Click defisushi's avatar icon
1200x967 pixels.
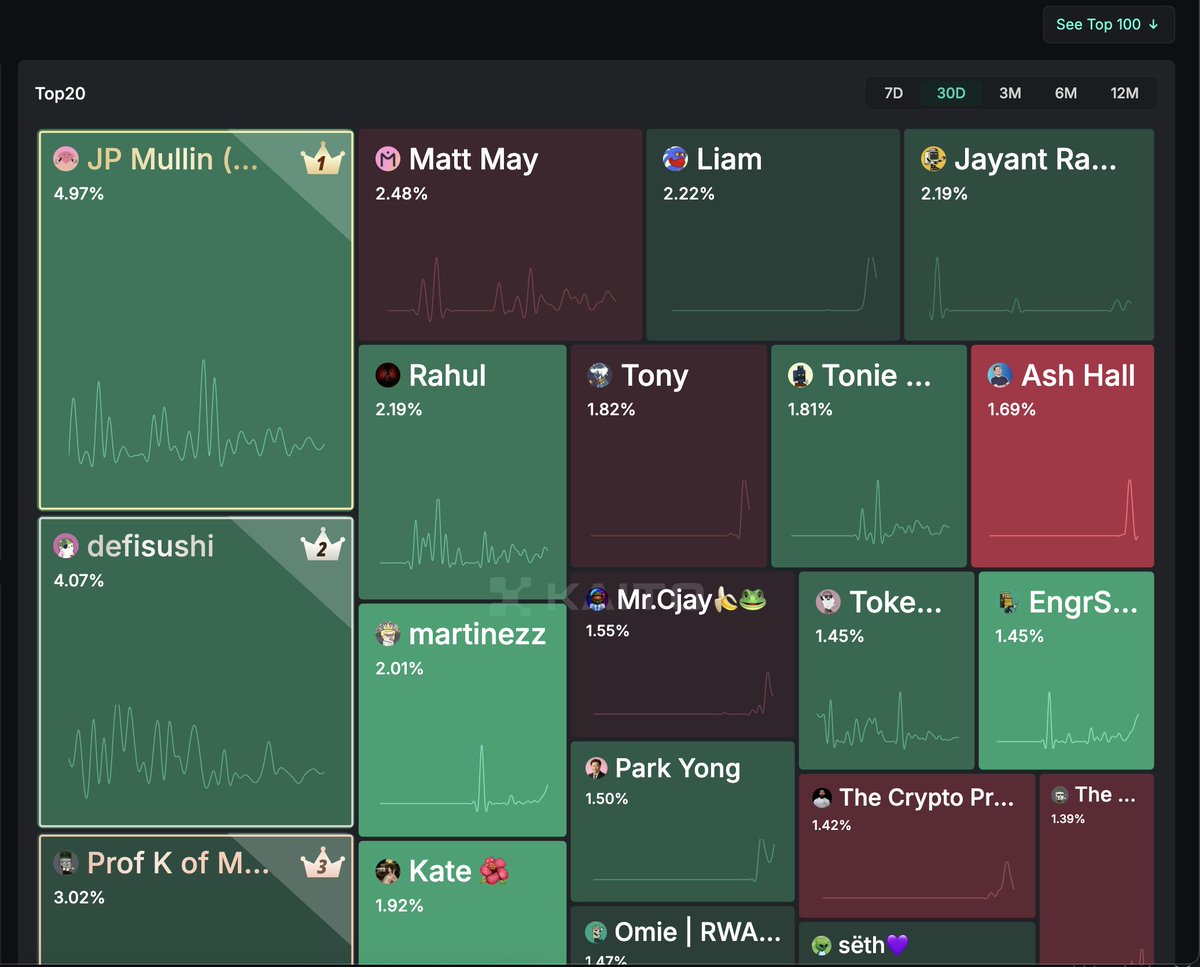(66, 546)
